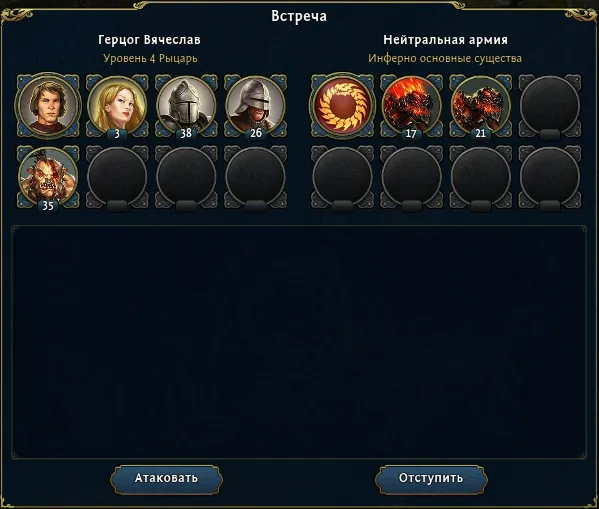This screenshot has height=509, width=599.
Task: Select the lava creature stack of 21
Action: point(481,105)
